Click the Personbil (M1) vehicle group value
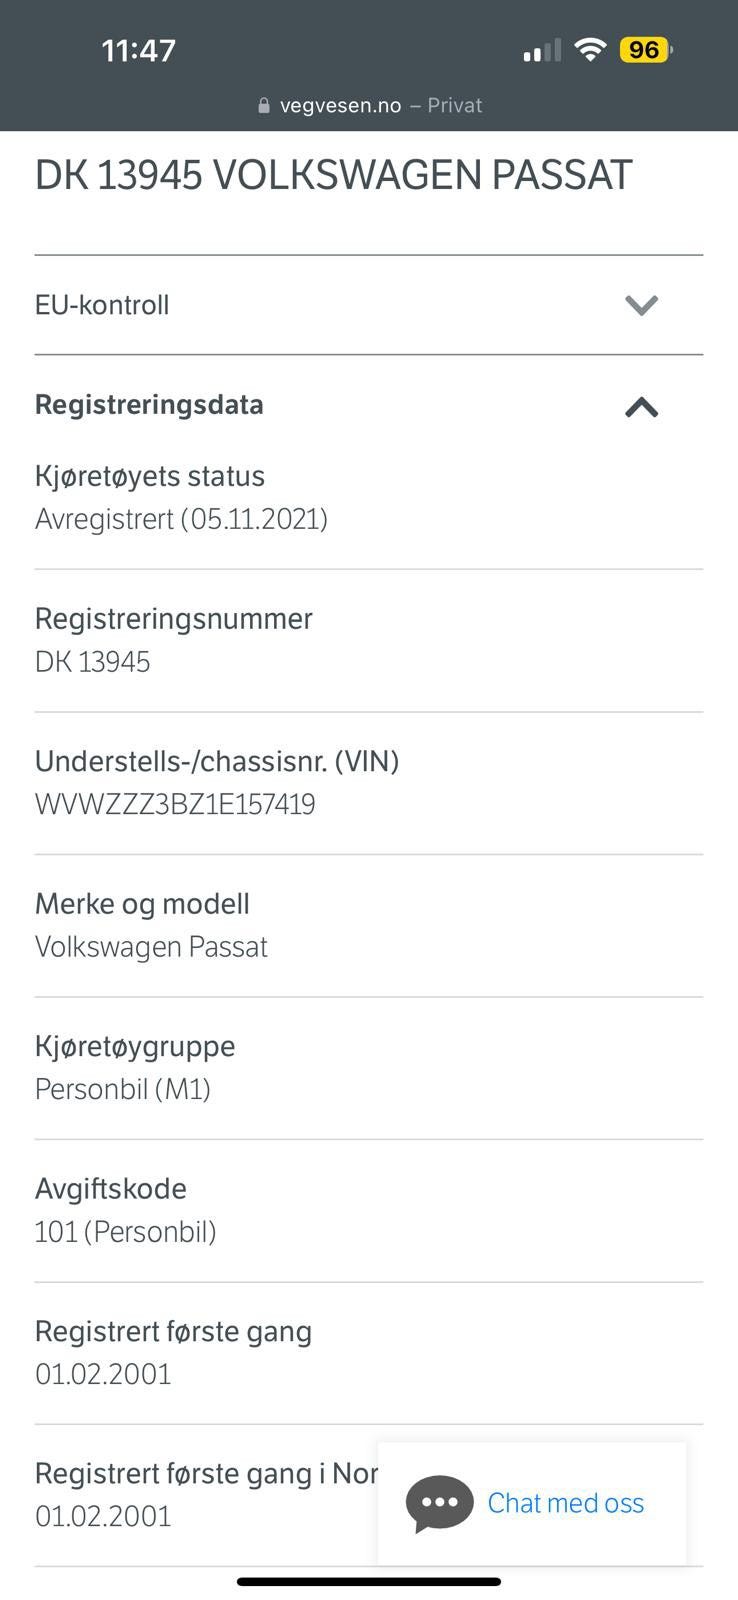The image size is (738, 1600). (123, 1089)
